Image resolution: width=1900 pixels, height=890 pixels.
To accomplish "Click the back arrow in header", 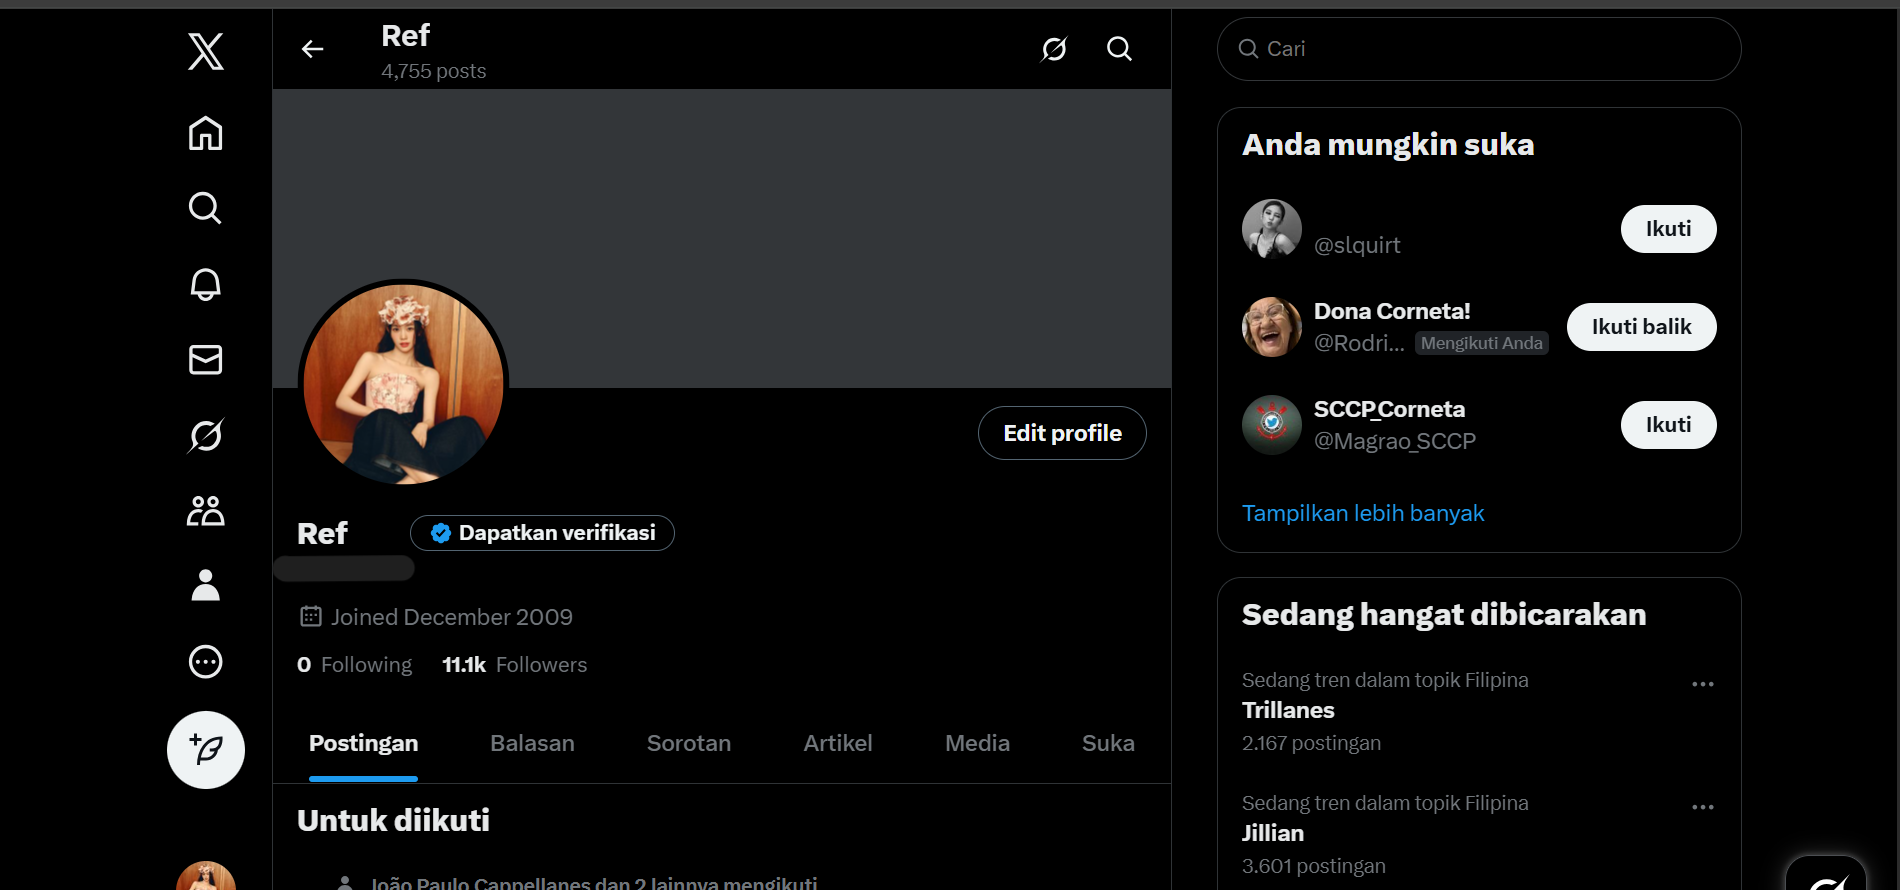I will (313, 49).
